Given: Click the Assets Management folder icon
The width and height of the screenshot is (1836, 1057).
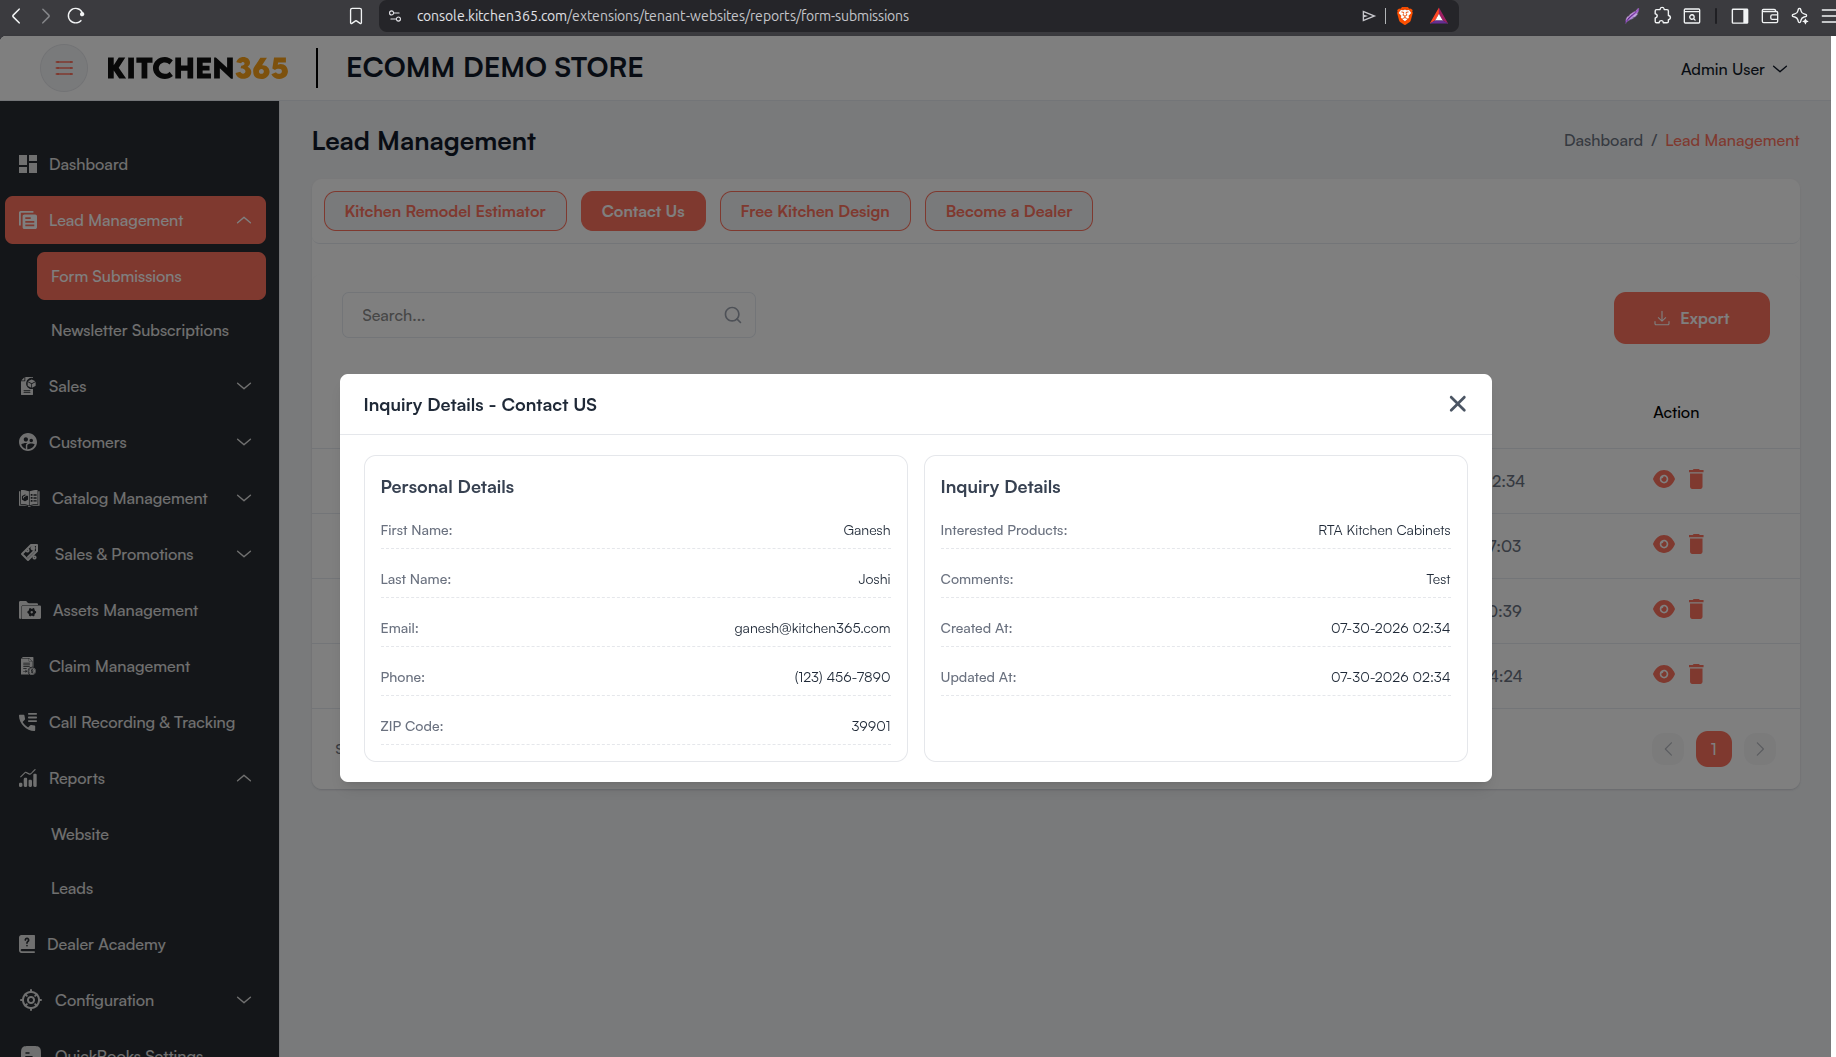Looking at the screenshot, I should pyautogui.click(x=30, y=610).
